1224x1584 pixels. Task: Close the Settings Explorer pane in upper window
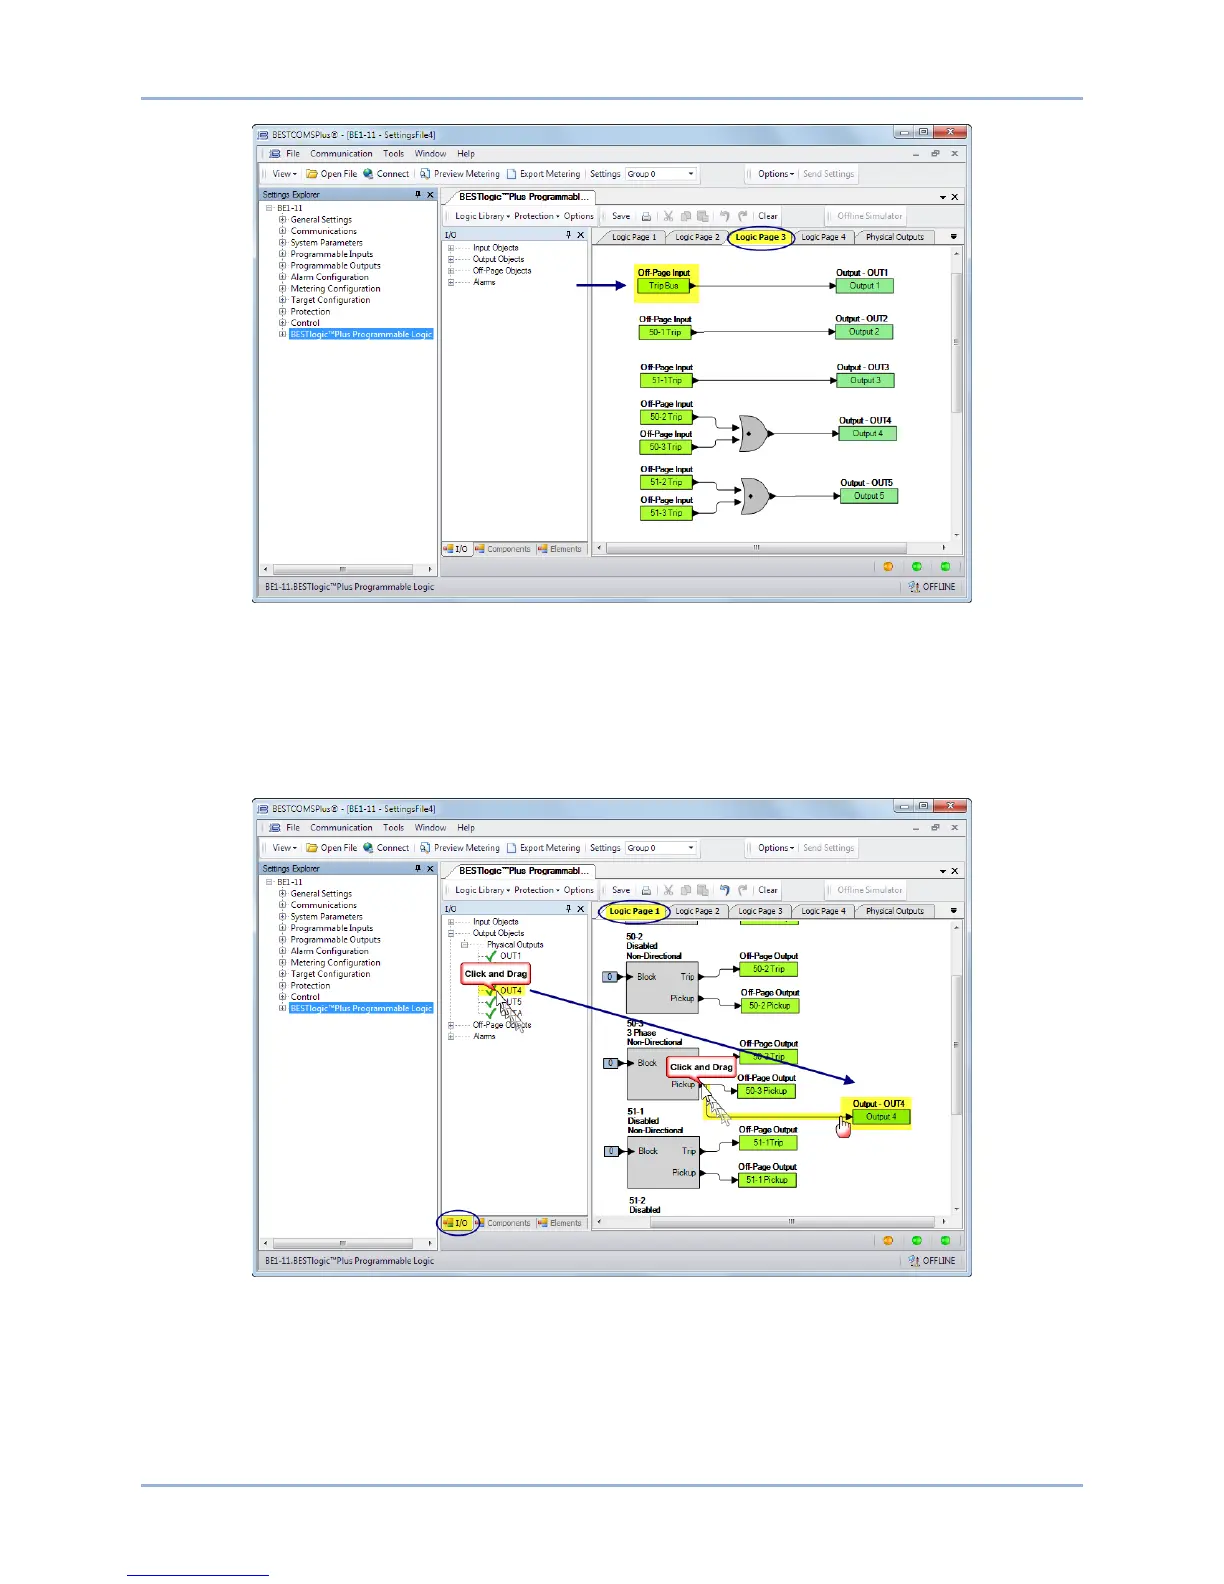coord(431,195)
